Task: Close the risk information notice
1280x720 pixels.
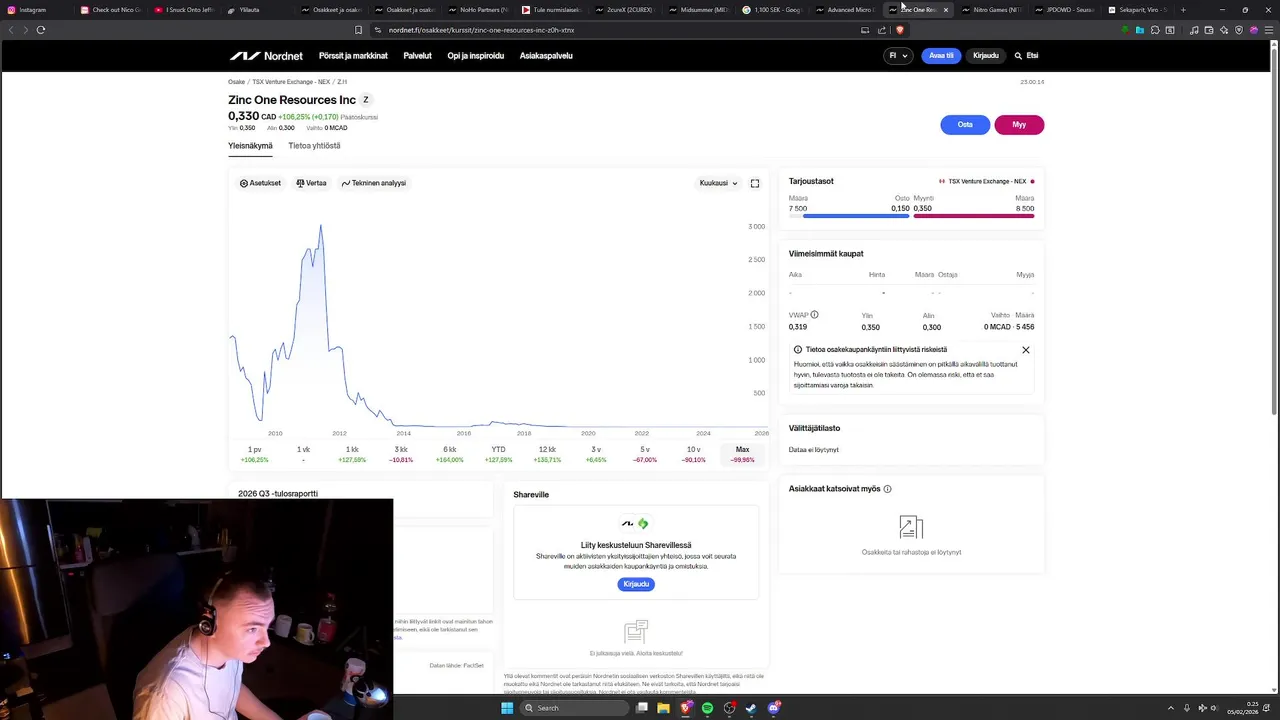Action: click(1026, 350)
